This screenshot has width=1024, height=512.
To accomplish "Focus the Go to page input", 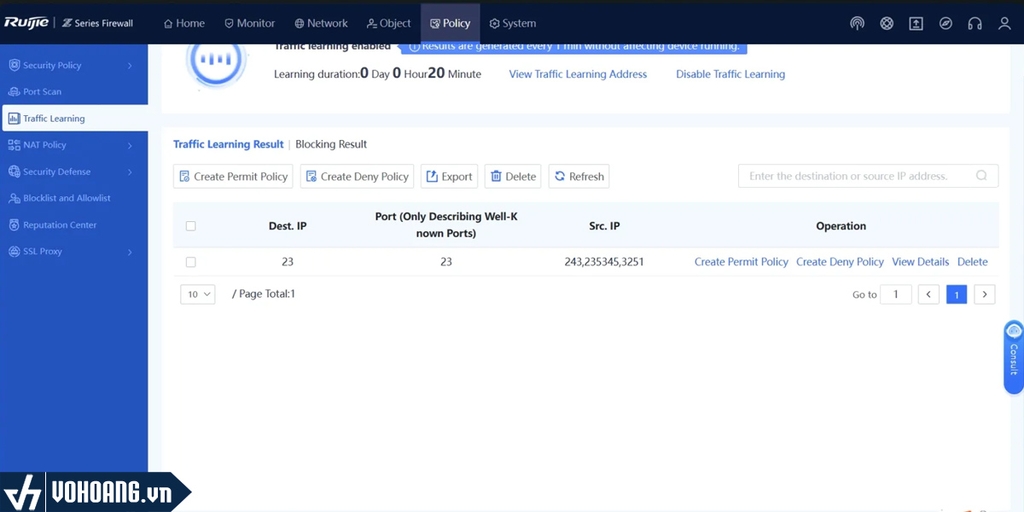I will click(x=896, y=295).
